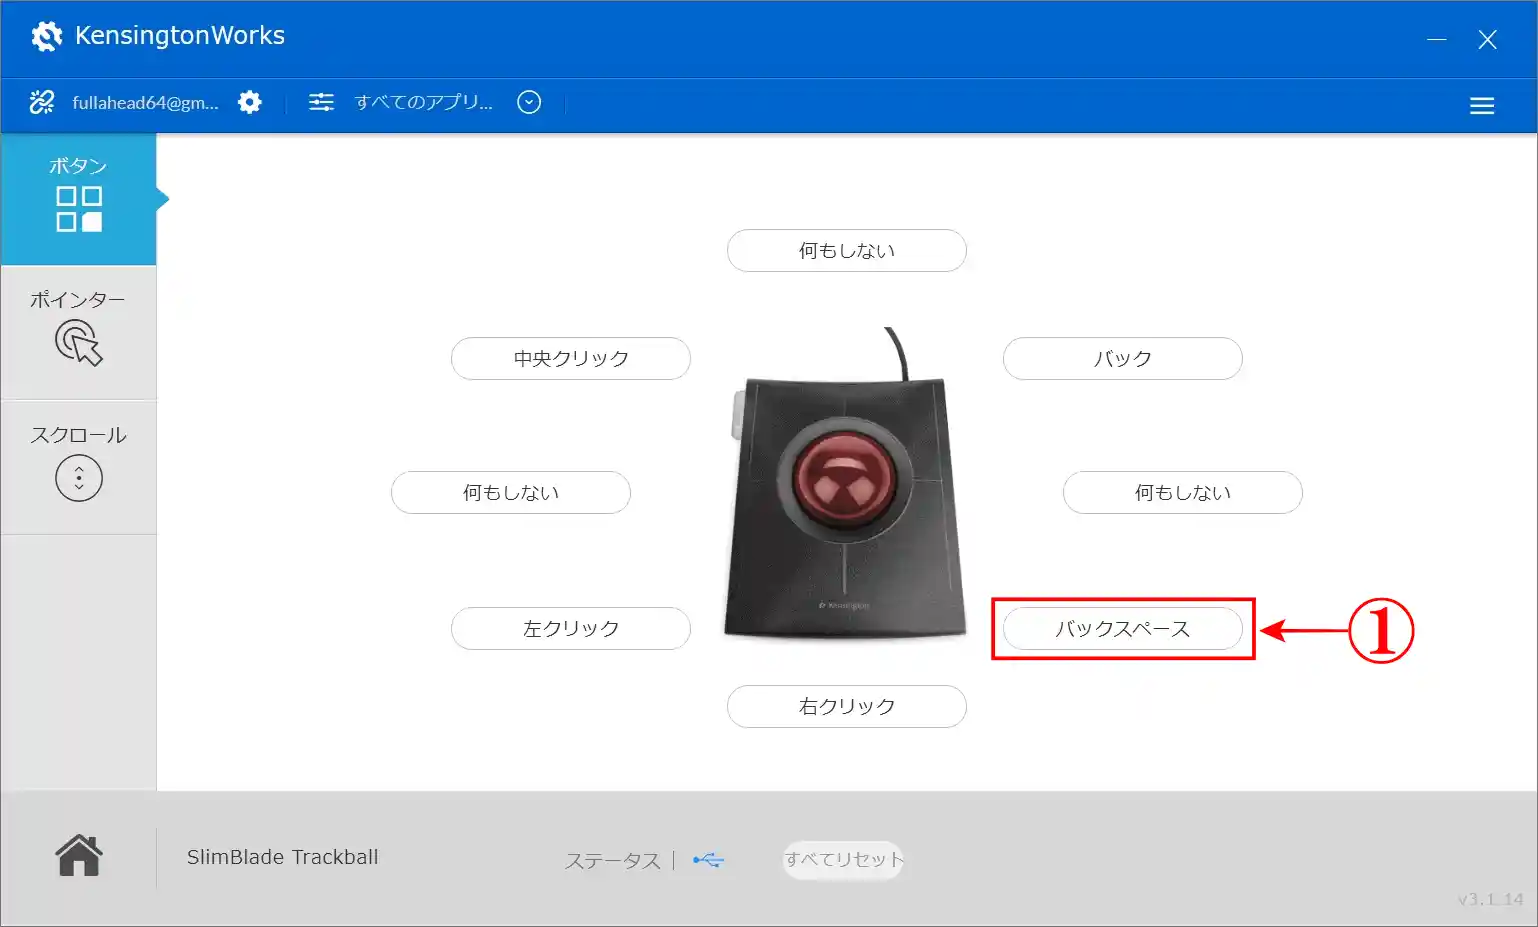Image resolution: width=1538 pixels, height=927 pixels.
Task: Select the バック button assignment
Action: click(1123, 359)
